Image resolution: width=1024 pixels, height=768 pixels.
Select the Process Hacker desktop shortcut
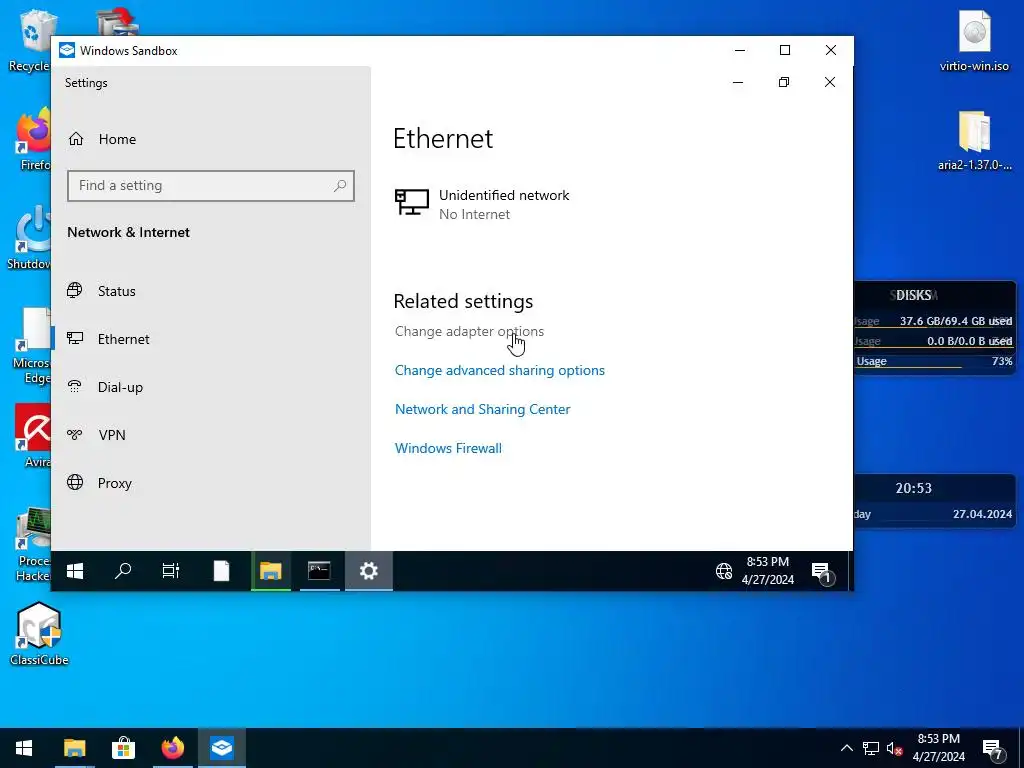coord(33,544)
